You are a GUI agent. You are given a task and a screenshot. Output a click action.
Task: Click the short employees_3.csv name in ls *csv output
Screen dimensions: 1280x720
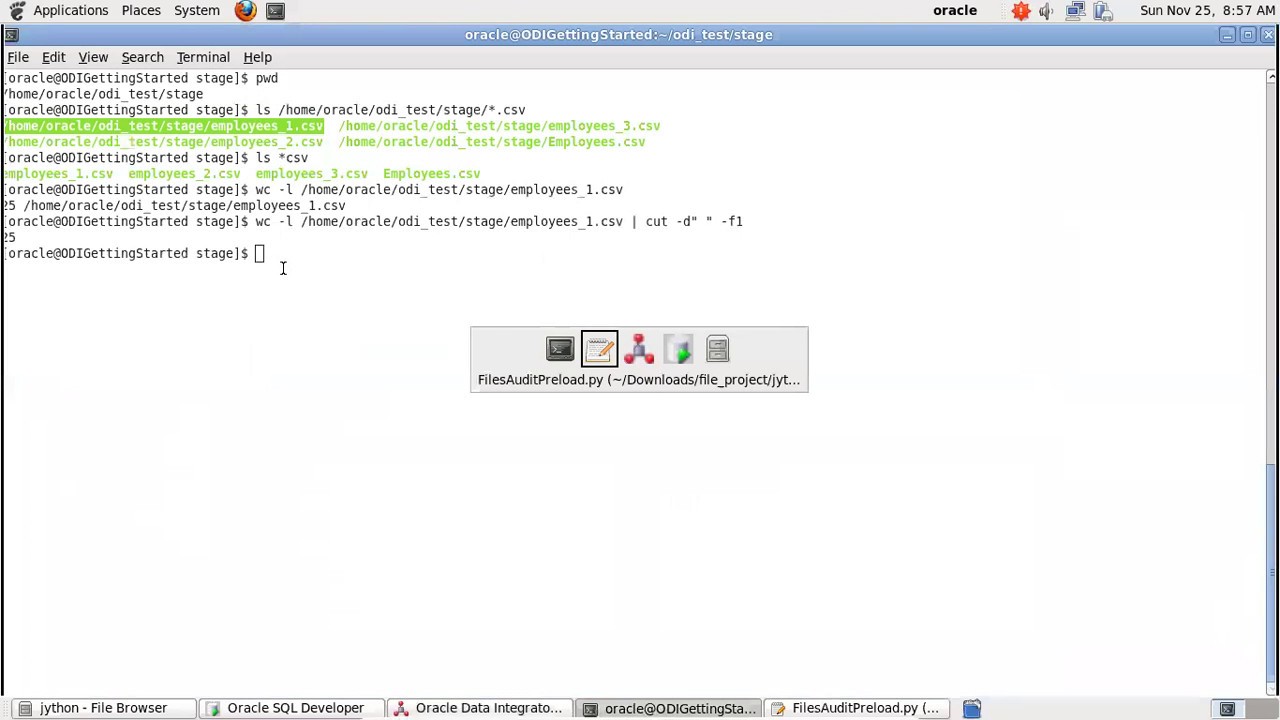point(311,174)
